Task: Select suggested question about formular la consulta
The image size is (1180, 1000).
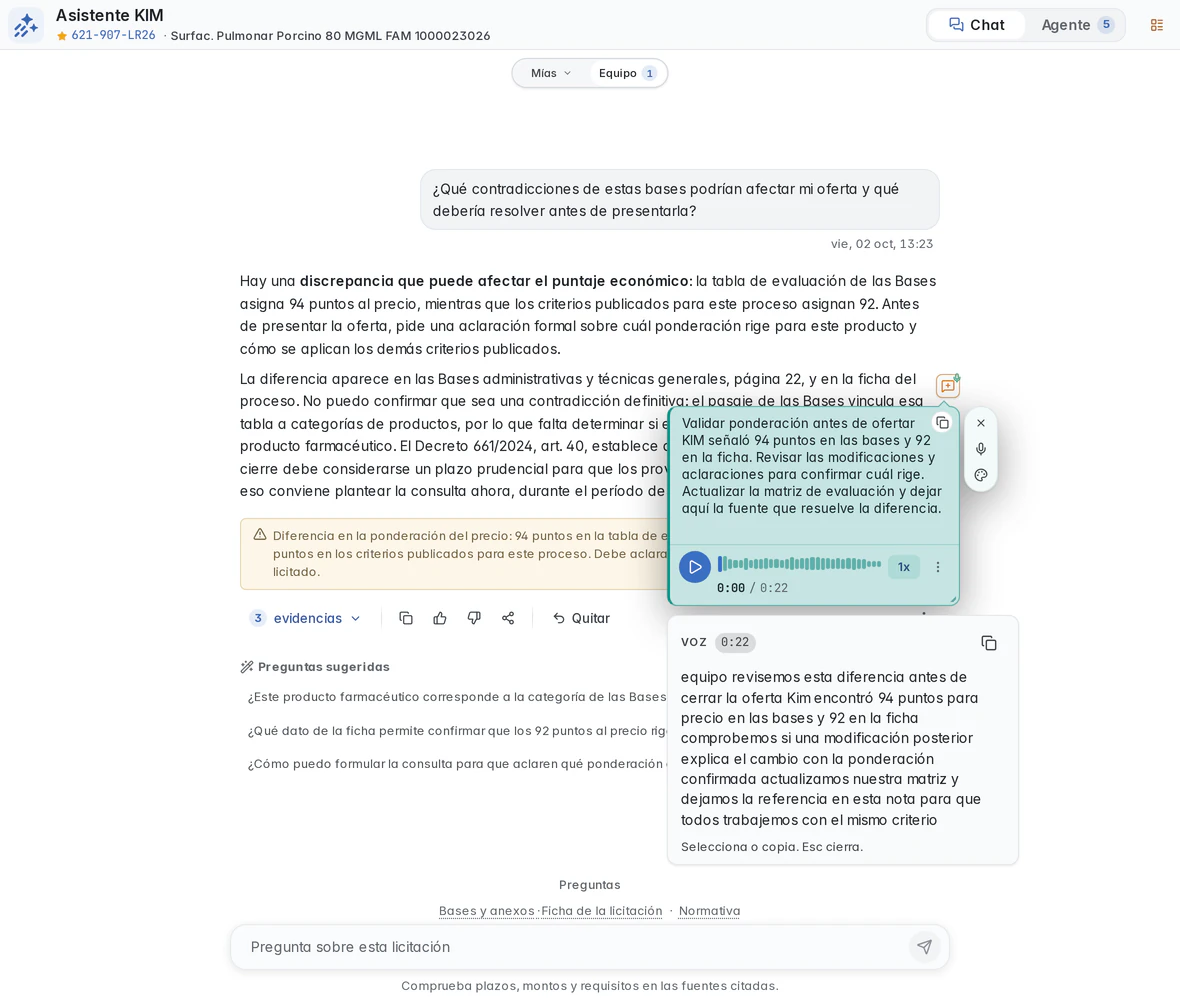Action: [457, 764]
